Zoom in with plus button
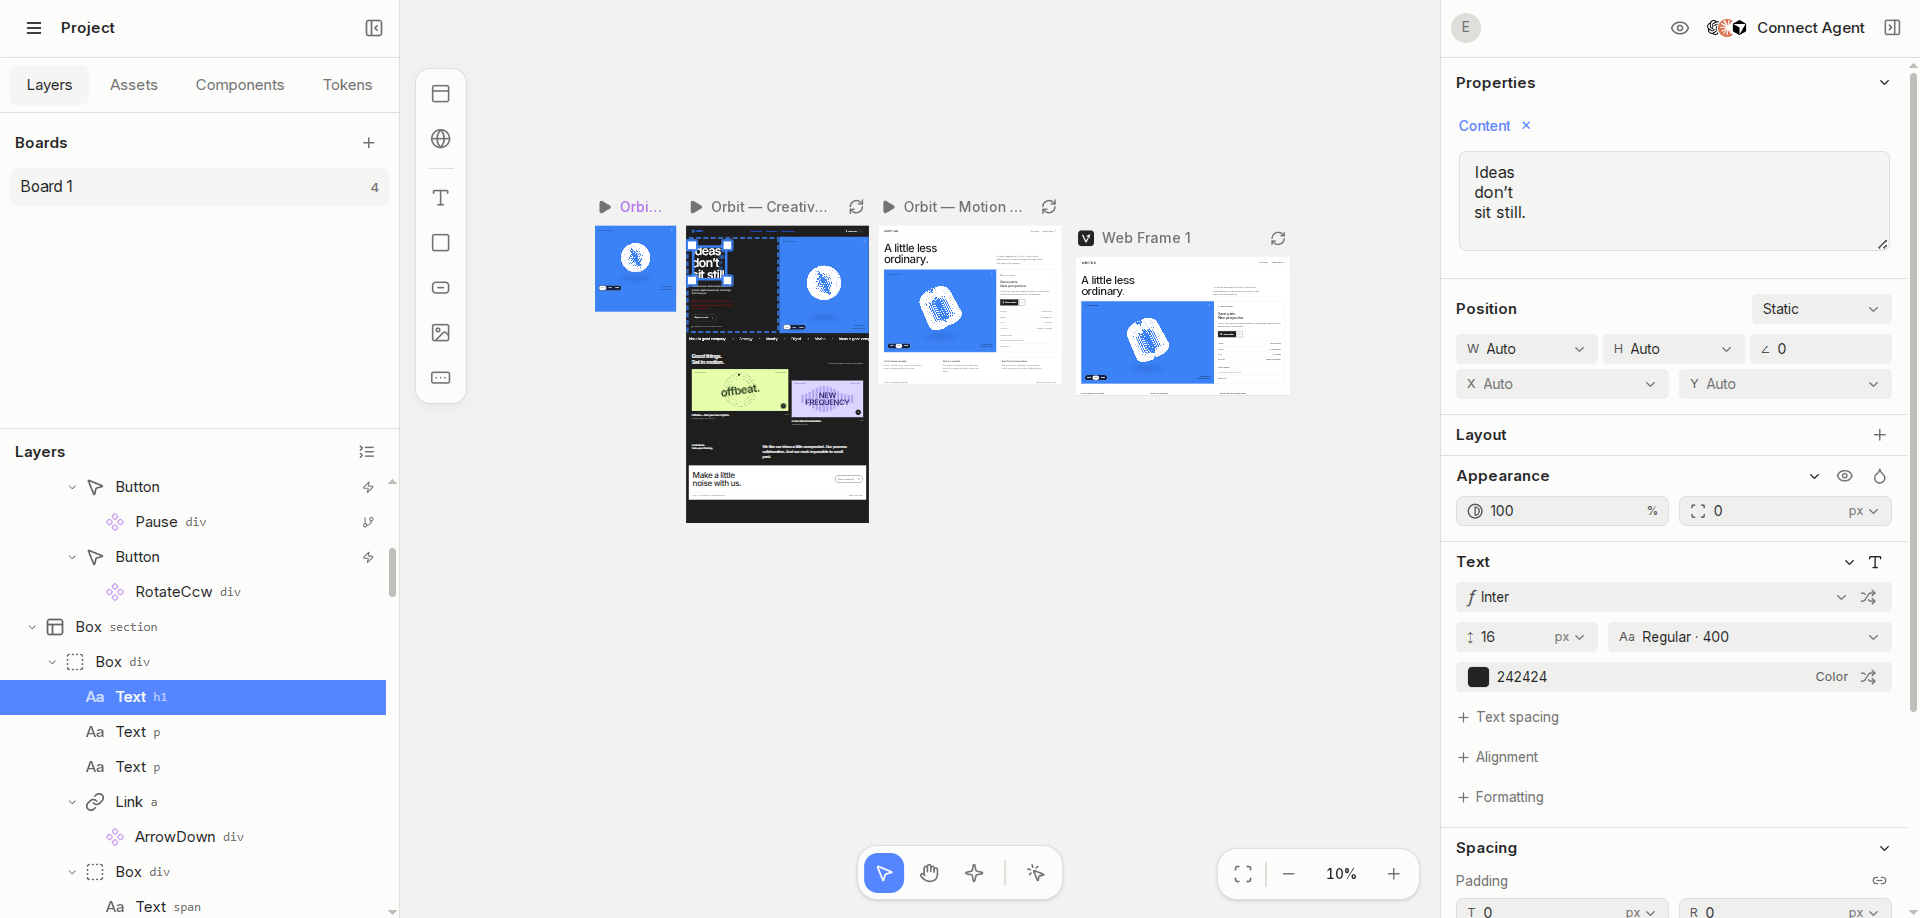Viewport: 1920px width, 918px height. pyautogui.click(x=1394, y=874)
